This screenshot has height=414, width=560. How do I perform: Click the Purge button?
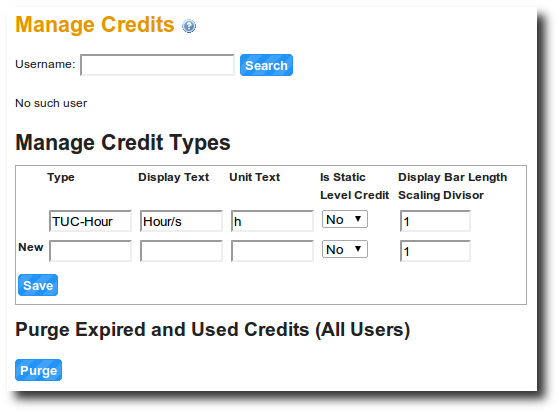38,370
